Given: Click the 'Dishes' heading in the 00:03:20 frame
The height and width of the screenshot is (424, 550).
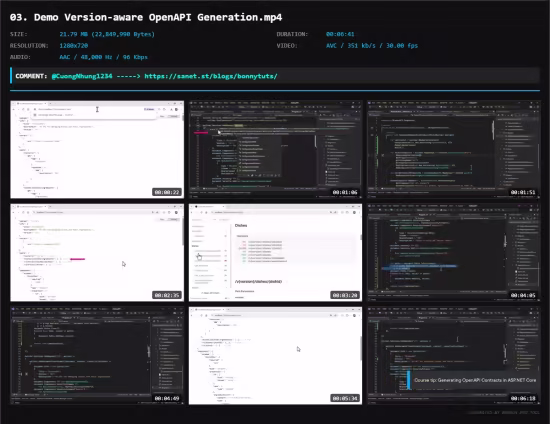Looking at the screenshot, I should point(241,226).
